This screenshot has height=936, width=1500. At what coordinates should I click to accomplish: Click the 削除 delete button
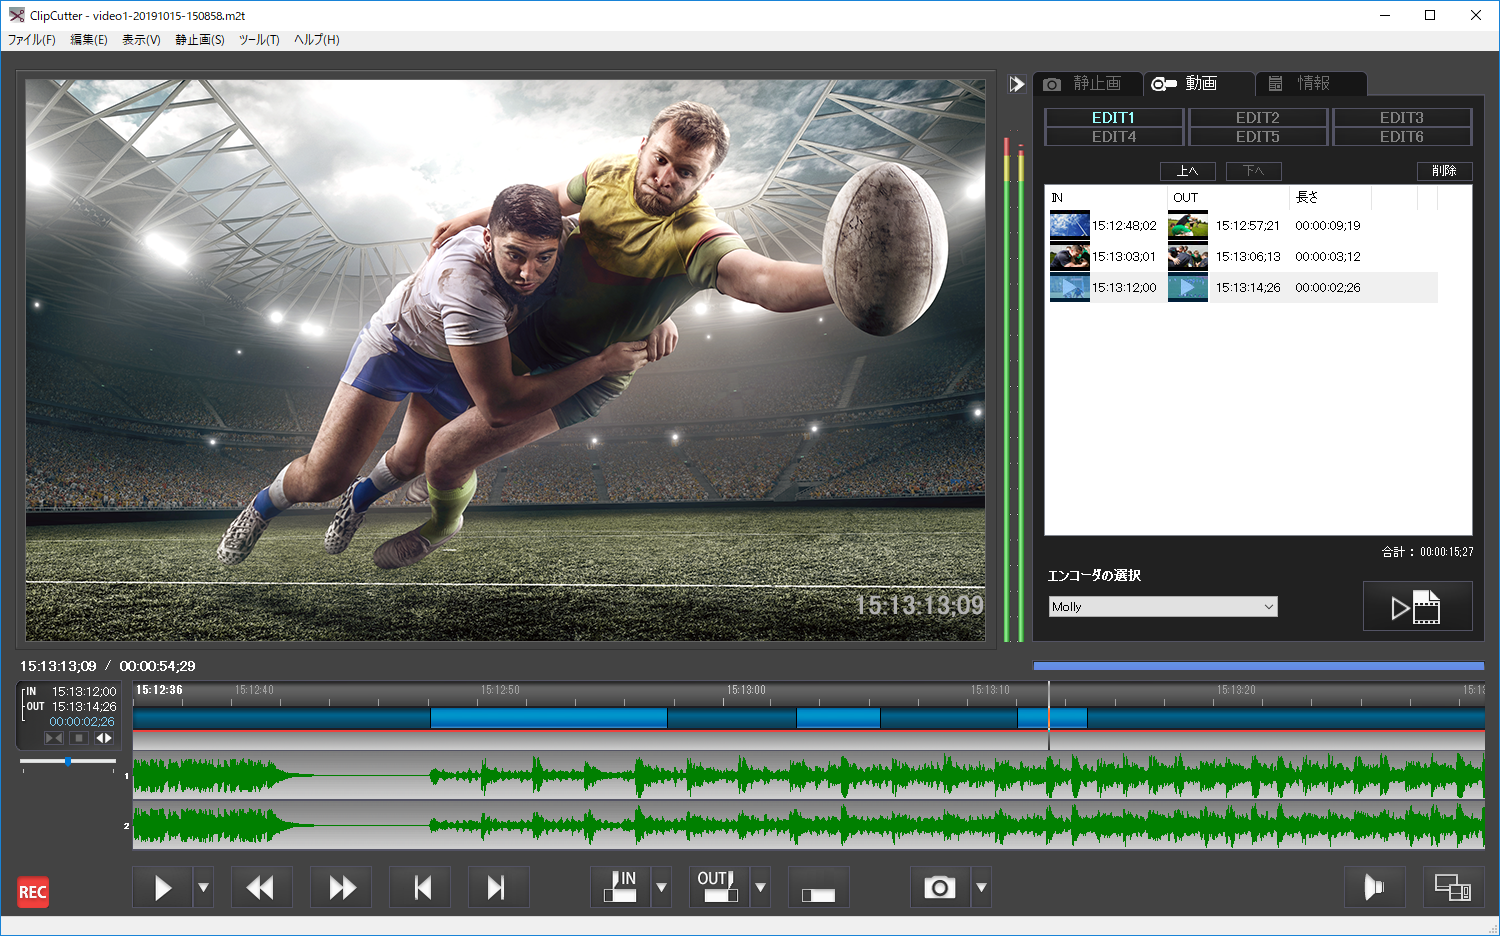point(1444,171)
